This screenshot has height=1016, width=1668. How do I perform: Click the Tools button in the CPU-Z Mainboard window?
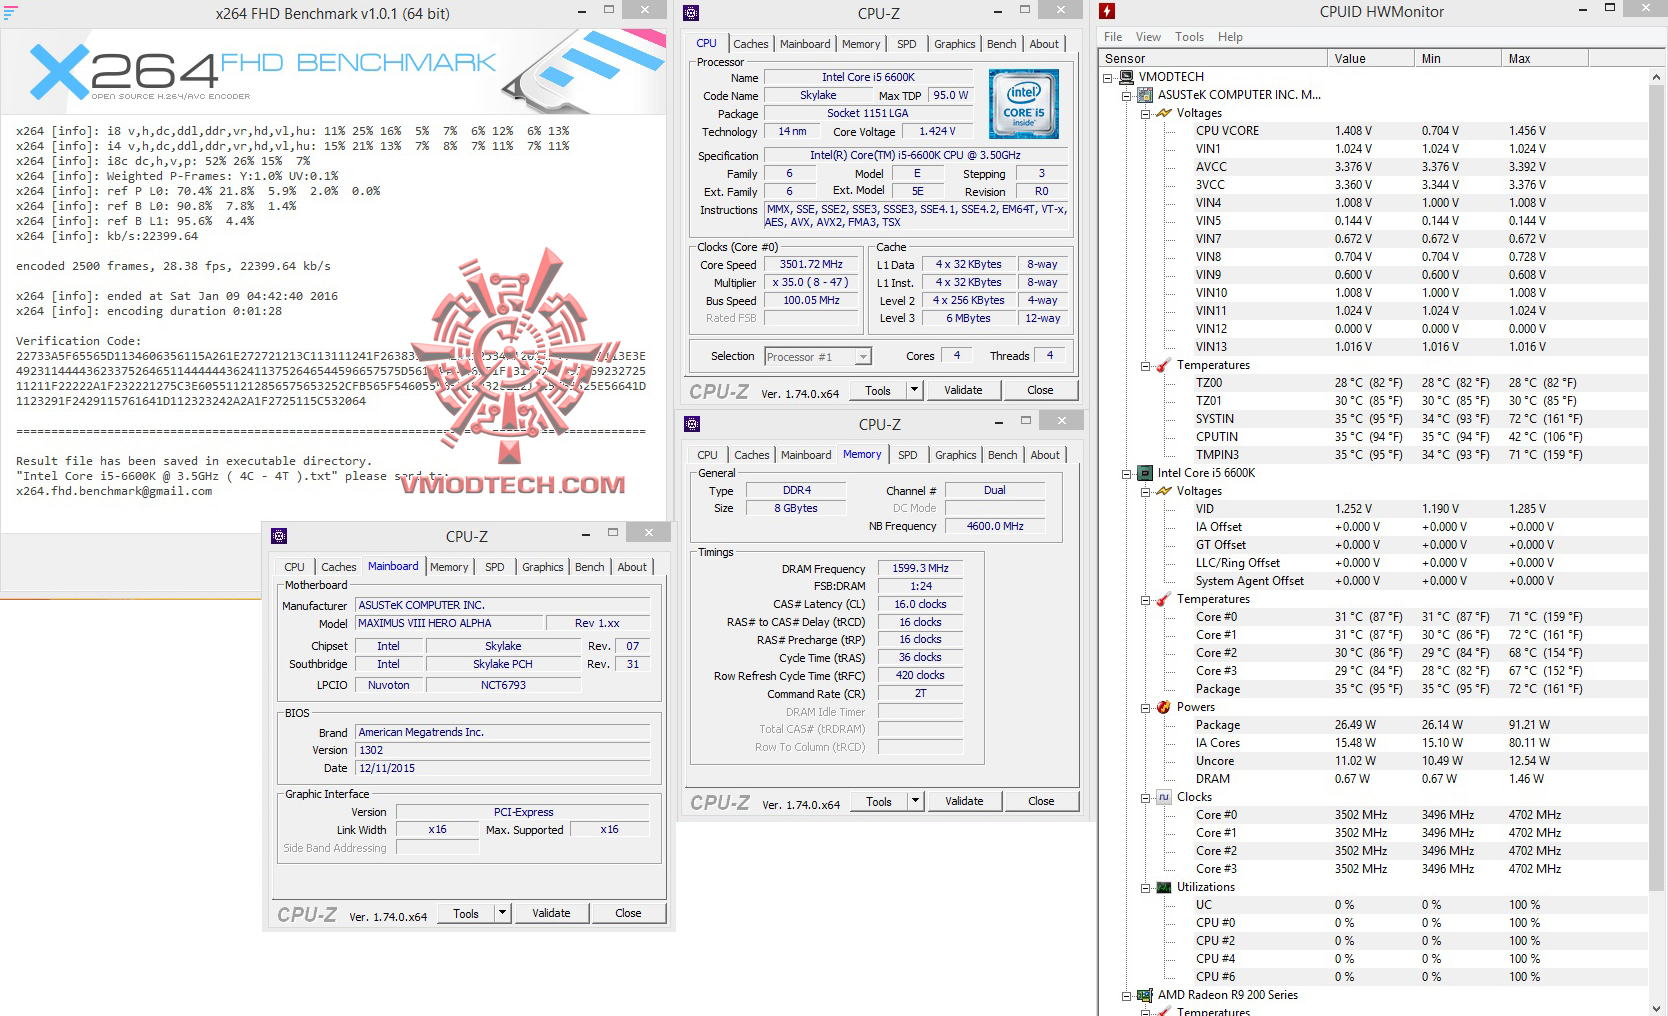click(x=466, y=913)
